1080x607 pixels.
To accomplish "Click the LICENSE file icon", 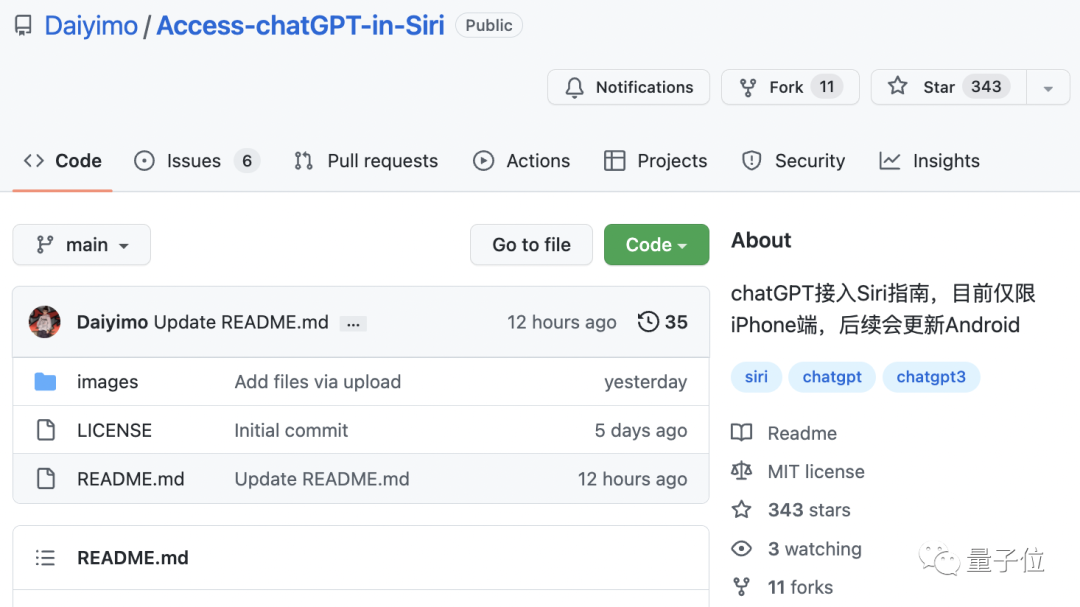I will pyautogui.click(x=45, y=431).
